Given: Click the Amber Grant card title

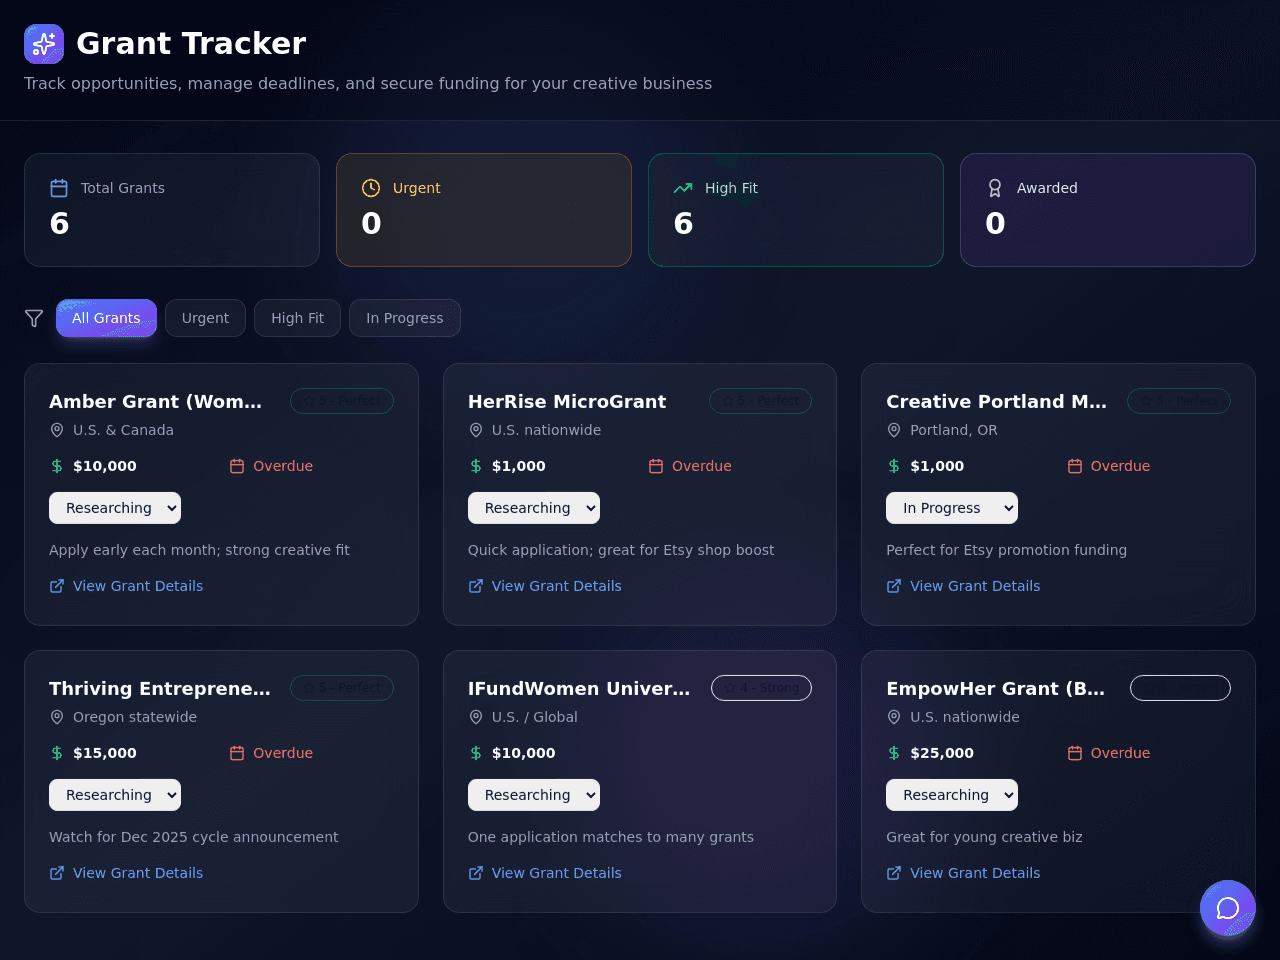Looking at the screenshot, I should tap(156, 401).
